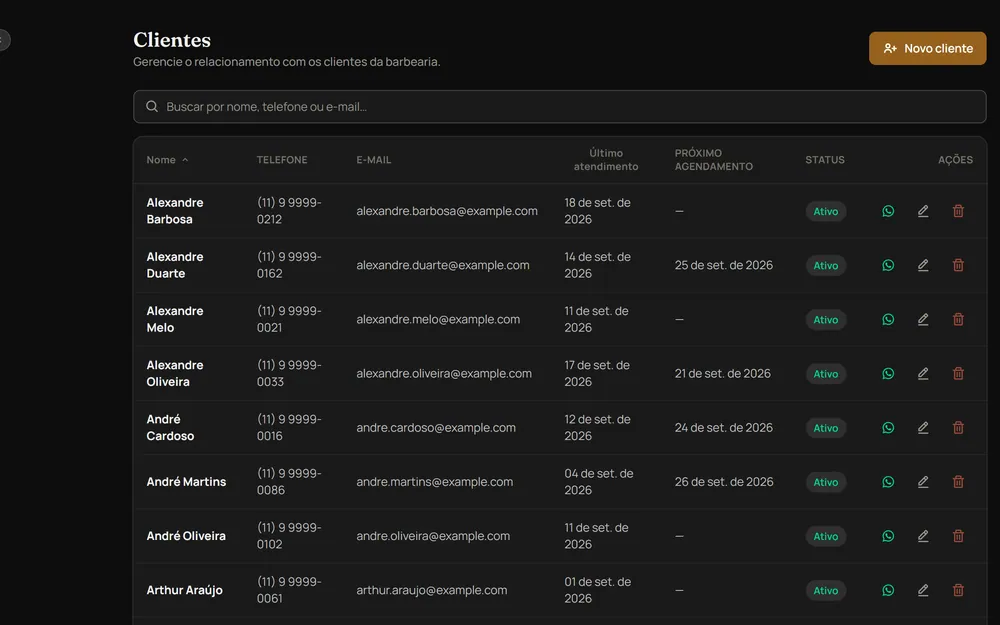Click last visit 18 de set. de 2026
This screenshot has height=625, width=1000.
coord(598,211)
